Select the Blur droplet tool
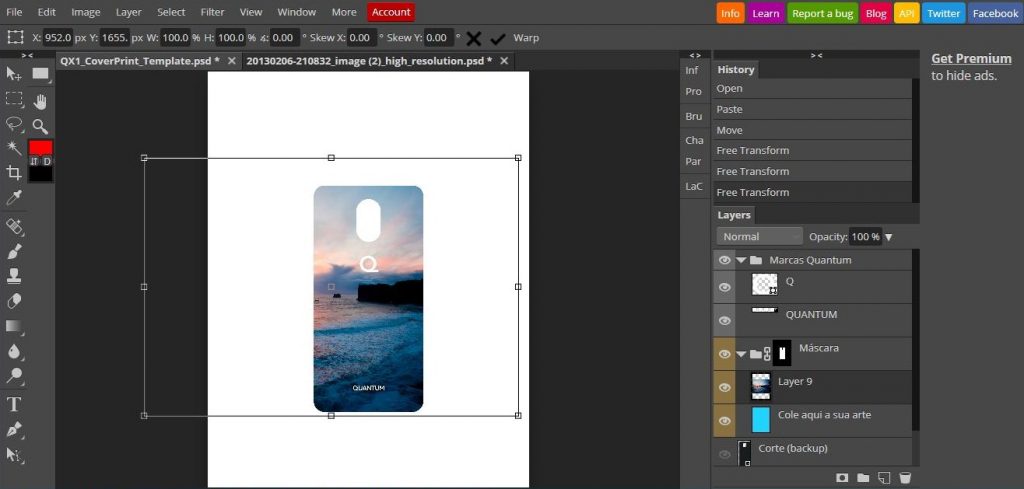Screen dimensions: 1024x489 click(x=14, y=351)
